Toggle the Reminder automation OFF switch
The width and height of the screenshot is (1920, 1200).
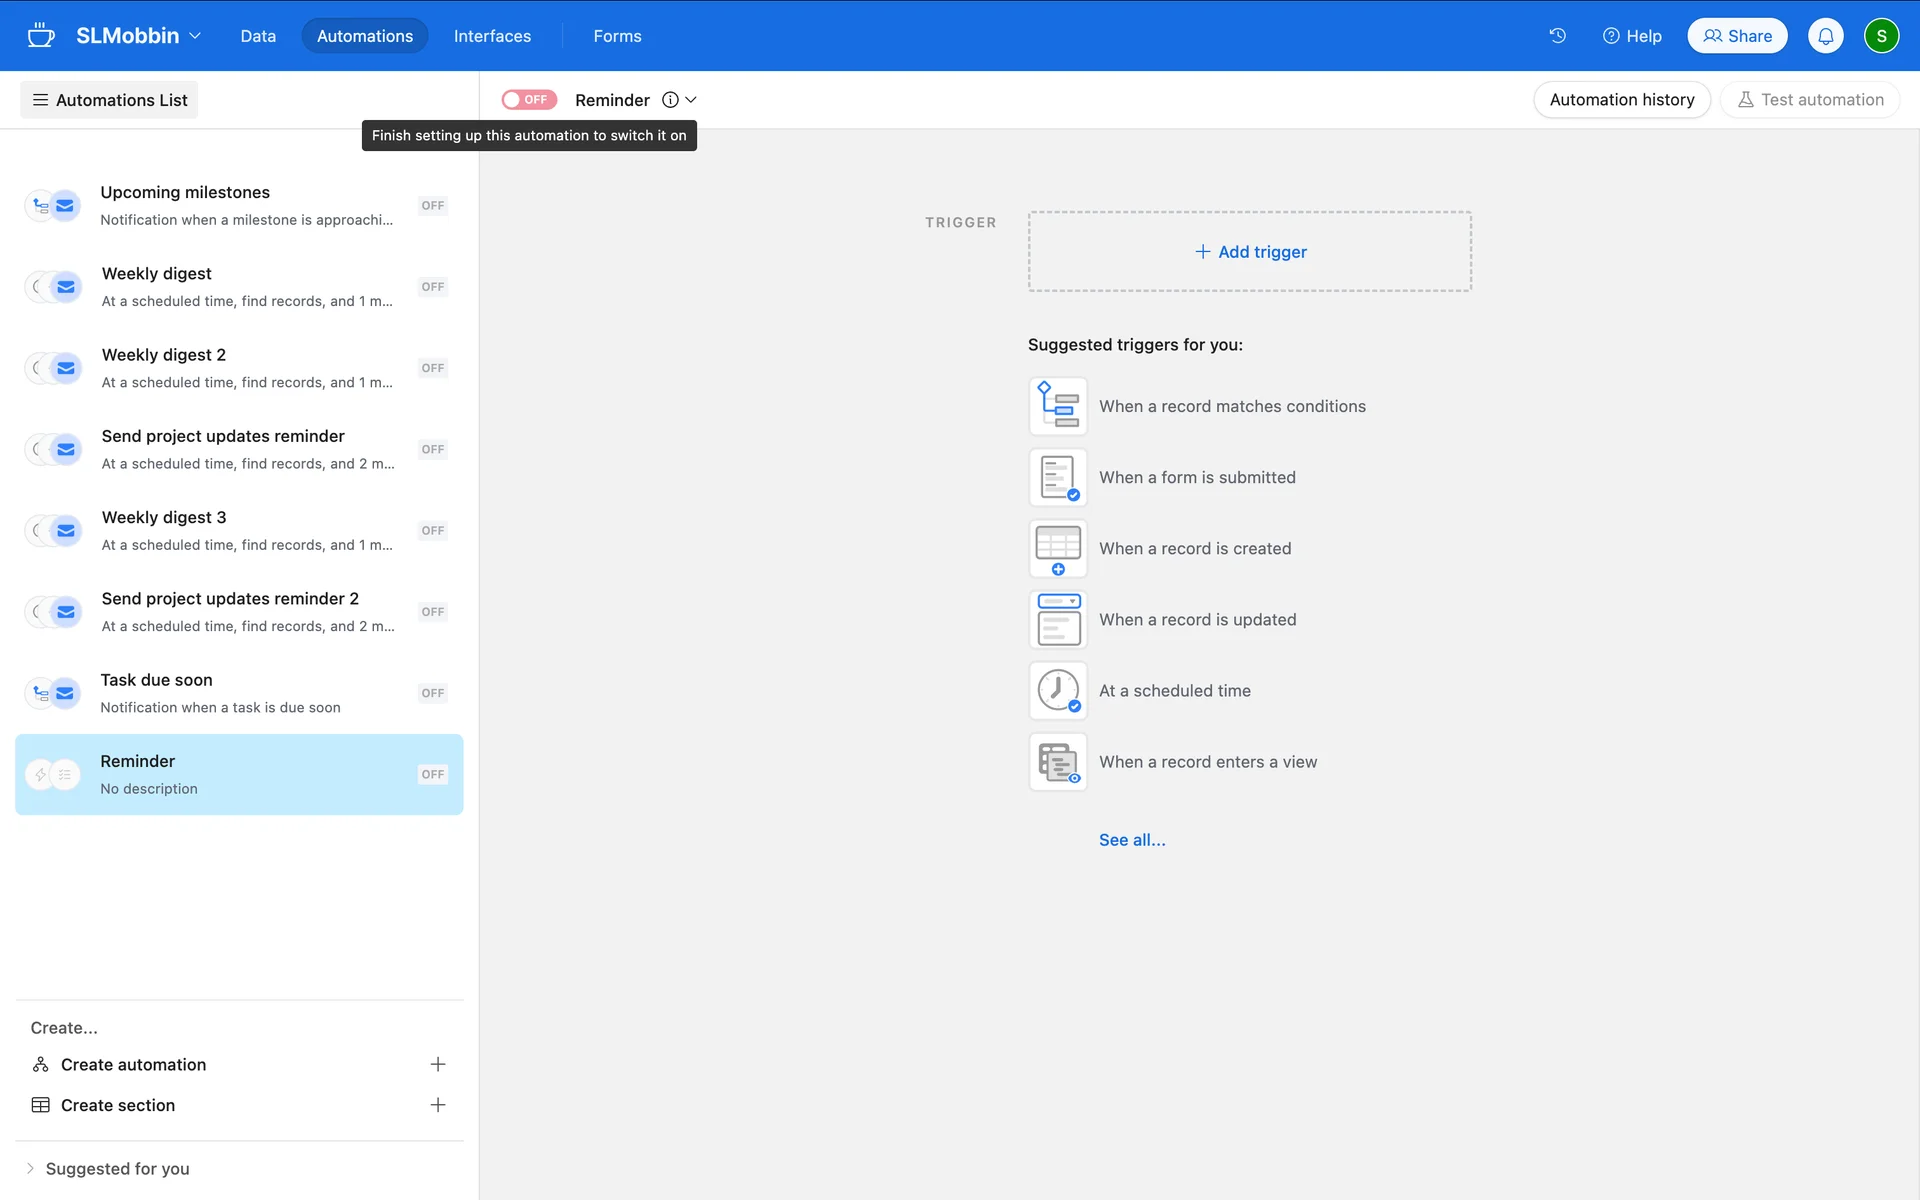(x=528, y=100)
